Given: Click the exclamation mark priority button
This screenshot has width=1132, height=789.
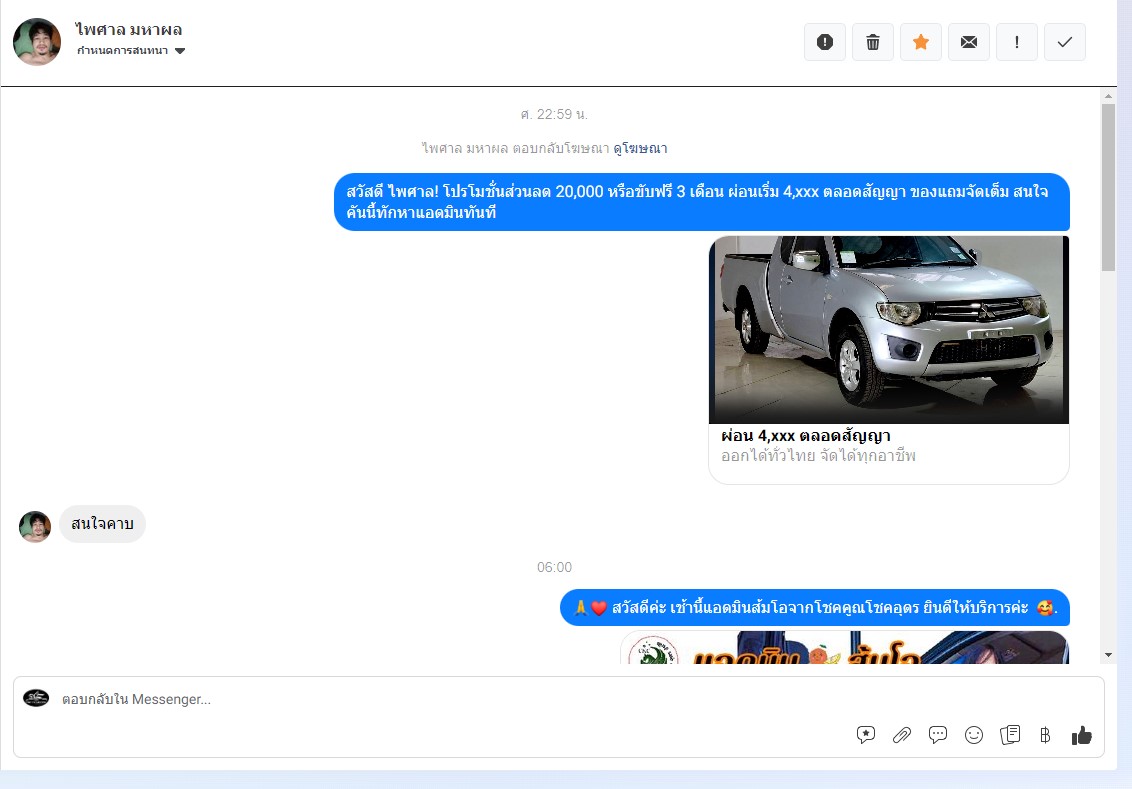Looking at the screenshot, I should point(1017,42).
